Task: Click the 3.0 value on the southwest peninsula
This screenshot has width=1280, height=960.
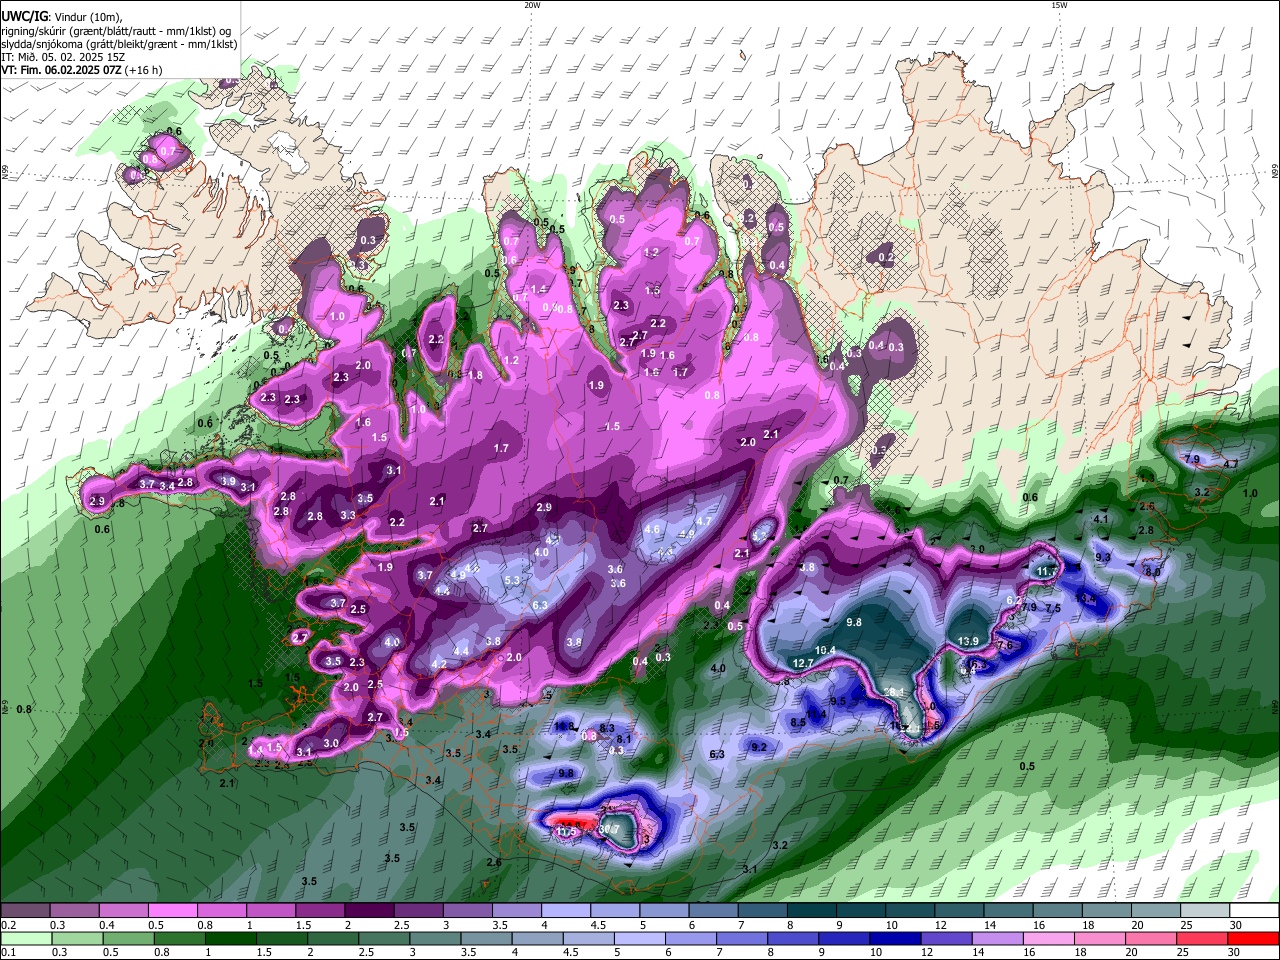Action: [x=331, y=743]
